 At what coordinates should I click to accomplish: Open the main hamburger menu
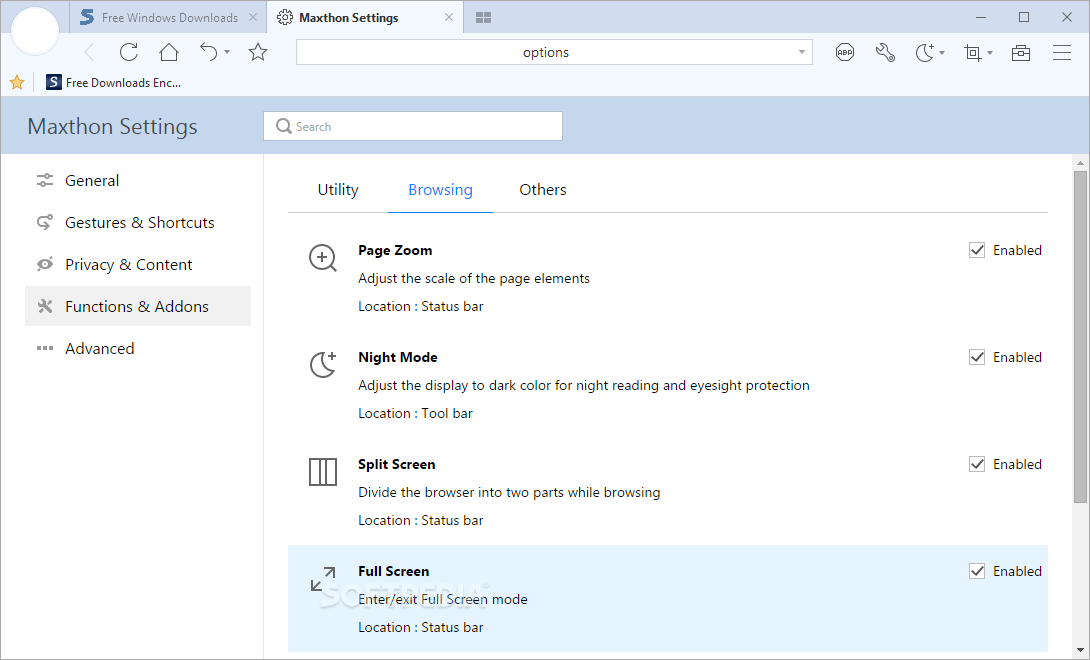pyautogui.click(x=1061, y=52)
